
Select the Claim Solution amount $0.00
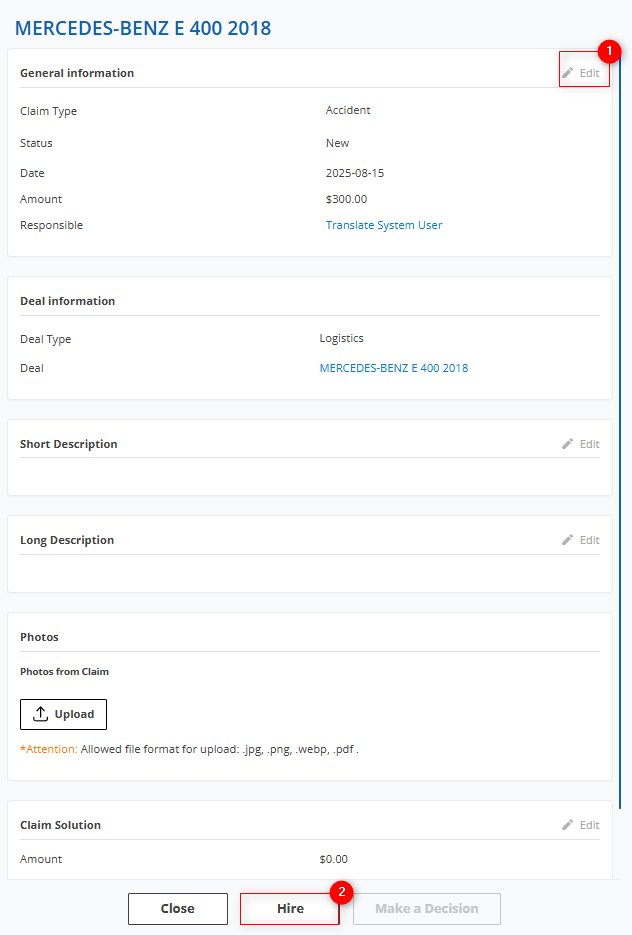click(333, 859)
